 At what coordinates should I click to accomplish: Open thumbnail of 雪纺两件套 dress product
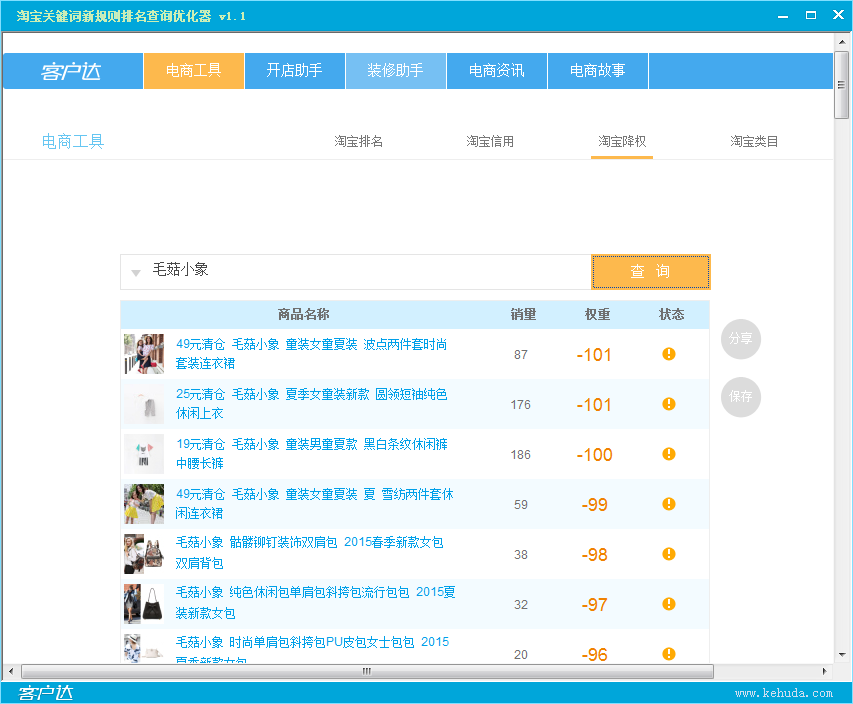point(144,504)
